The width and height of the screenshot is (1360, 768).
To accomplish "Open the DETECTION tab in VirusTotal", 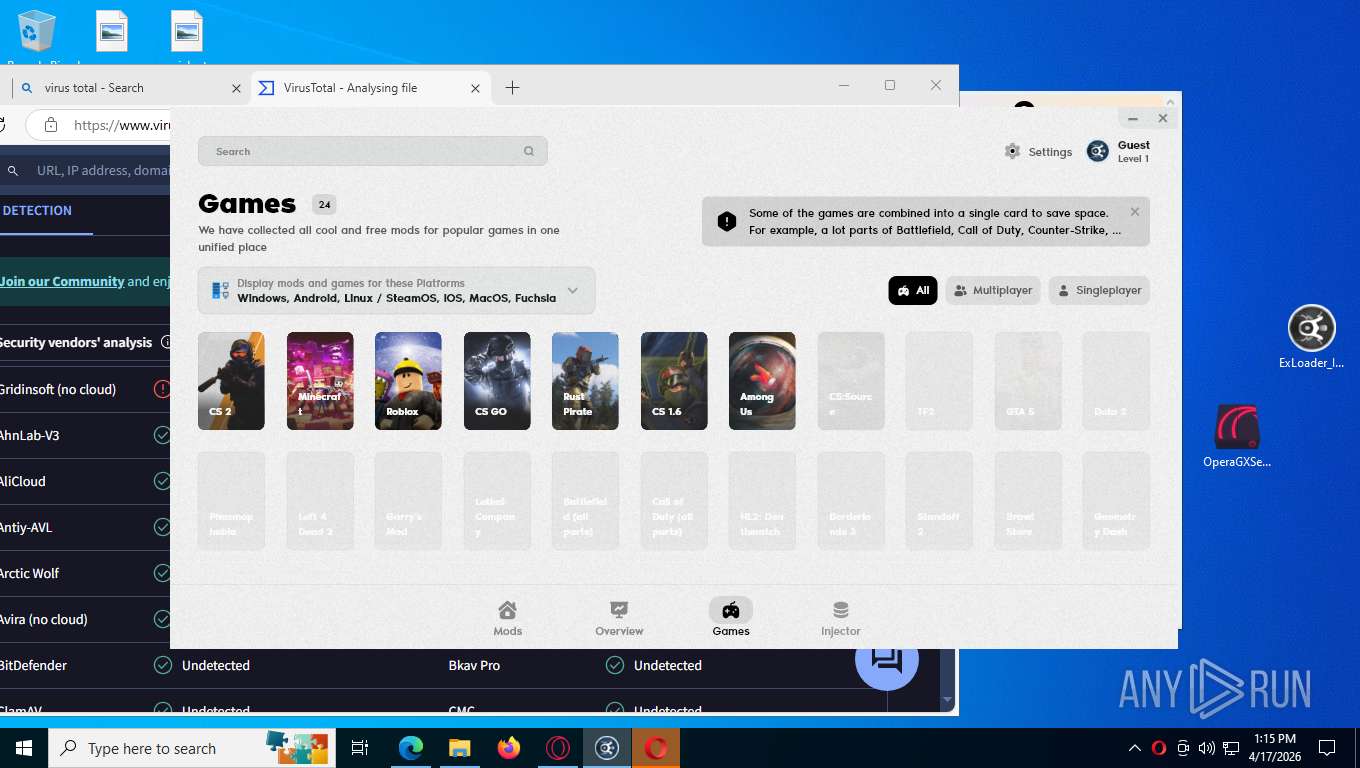I will pyautogui.click(x=37, y=211).
